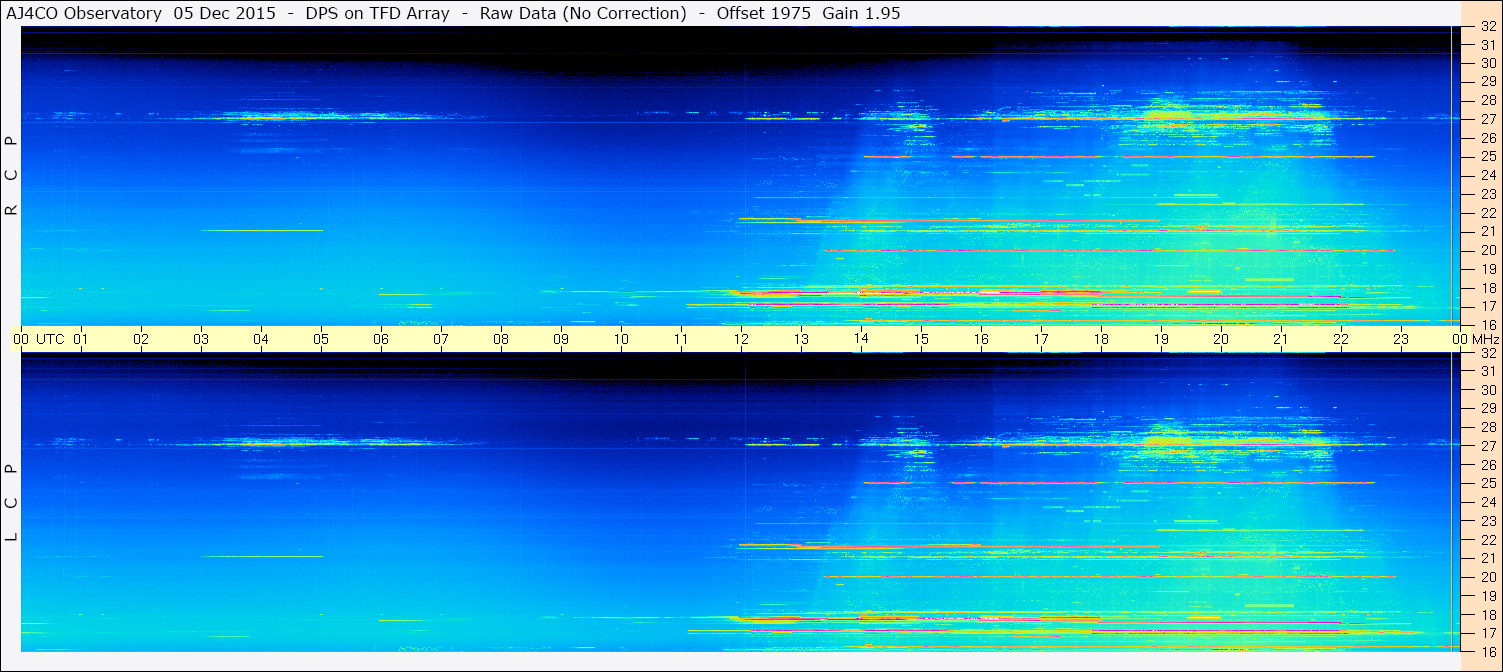The width and height of the screenshot is (1503, 672).
Task: Select the 16 hour marker on the time axis
Action: (x=981, y=339)
